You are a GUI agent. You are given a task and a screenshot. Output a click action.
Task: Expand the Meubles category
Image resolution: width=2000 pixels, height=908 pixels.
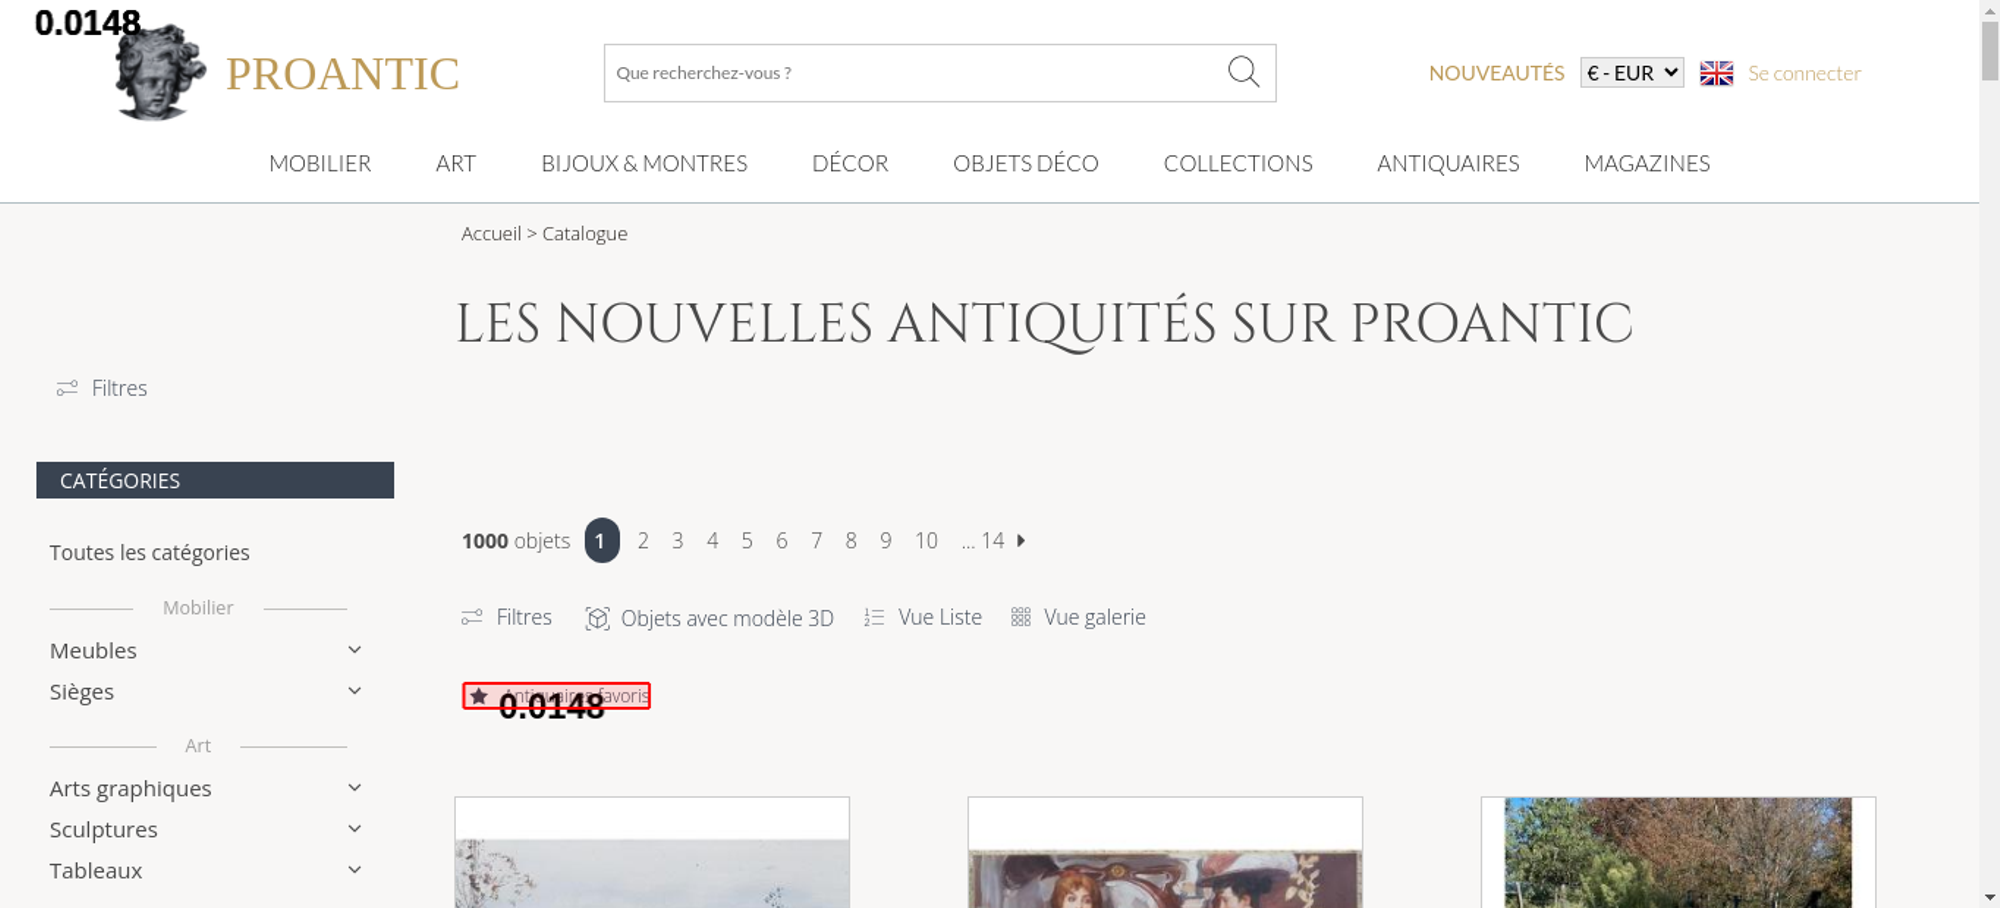point(354,650)
